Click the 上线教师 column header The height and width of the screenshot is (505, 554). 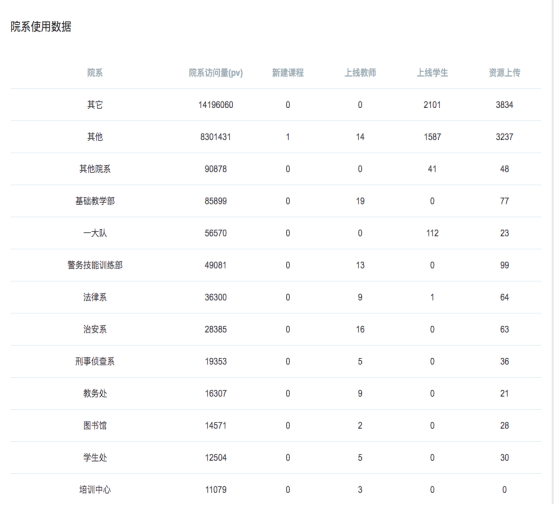coord(360,73)
